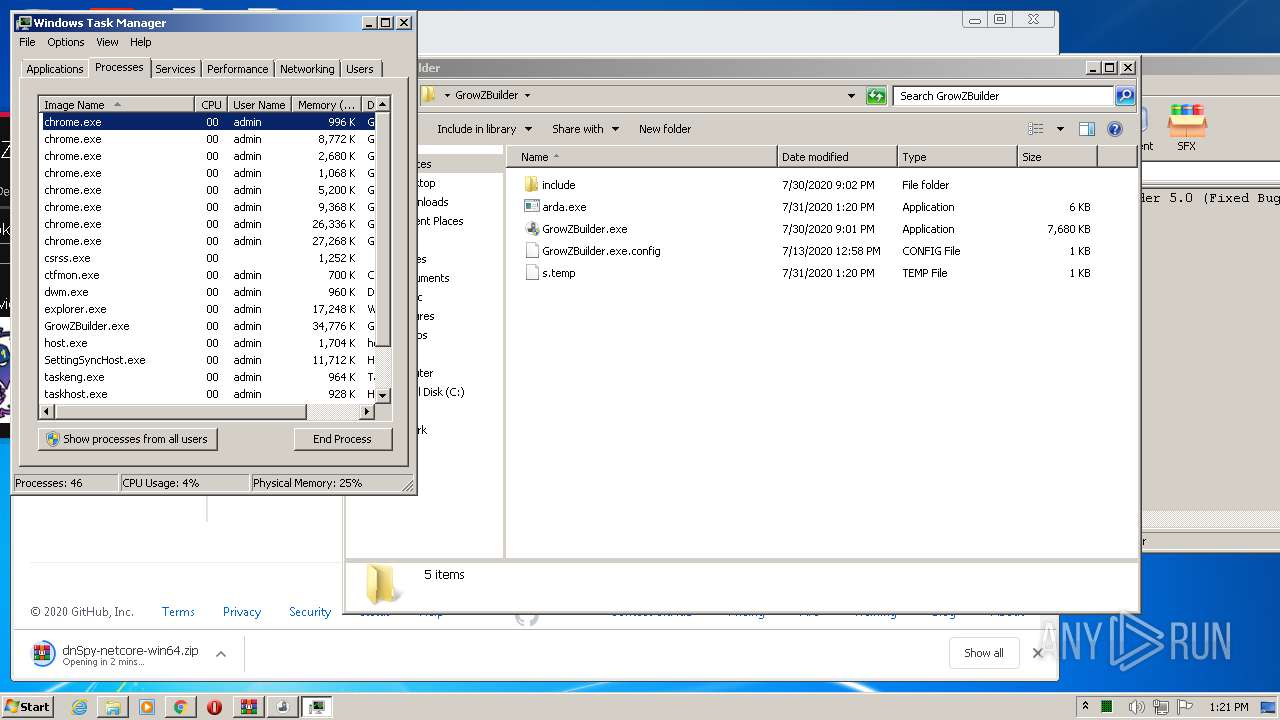Click New folder in Explorer toolbar
The image size is (1280, 720).
(x=665, y=129)
